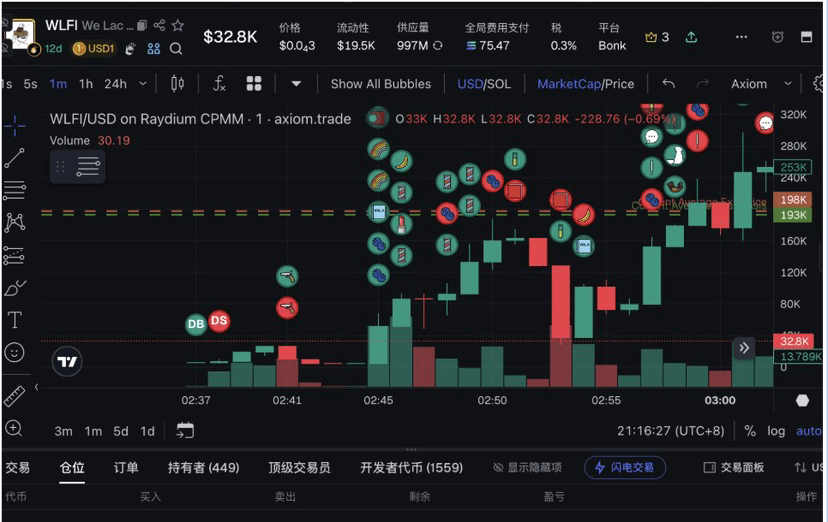Screen dimensions: 828x522
Task: Click the 闪电交易 instant trade button
Action: [x=625, y=467]
